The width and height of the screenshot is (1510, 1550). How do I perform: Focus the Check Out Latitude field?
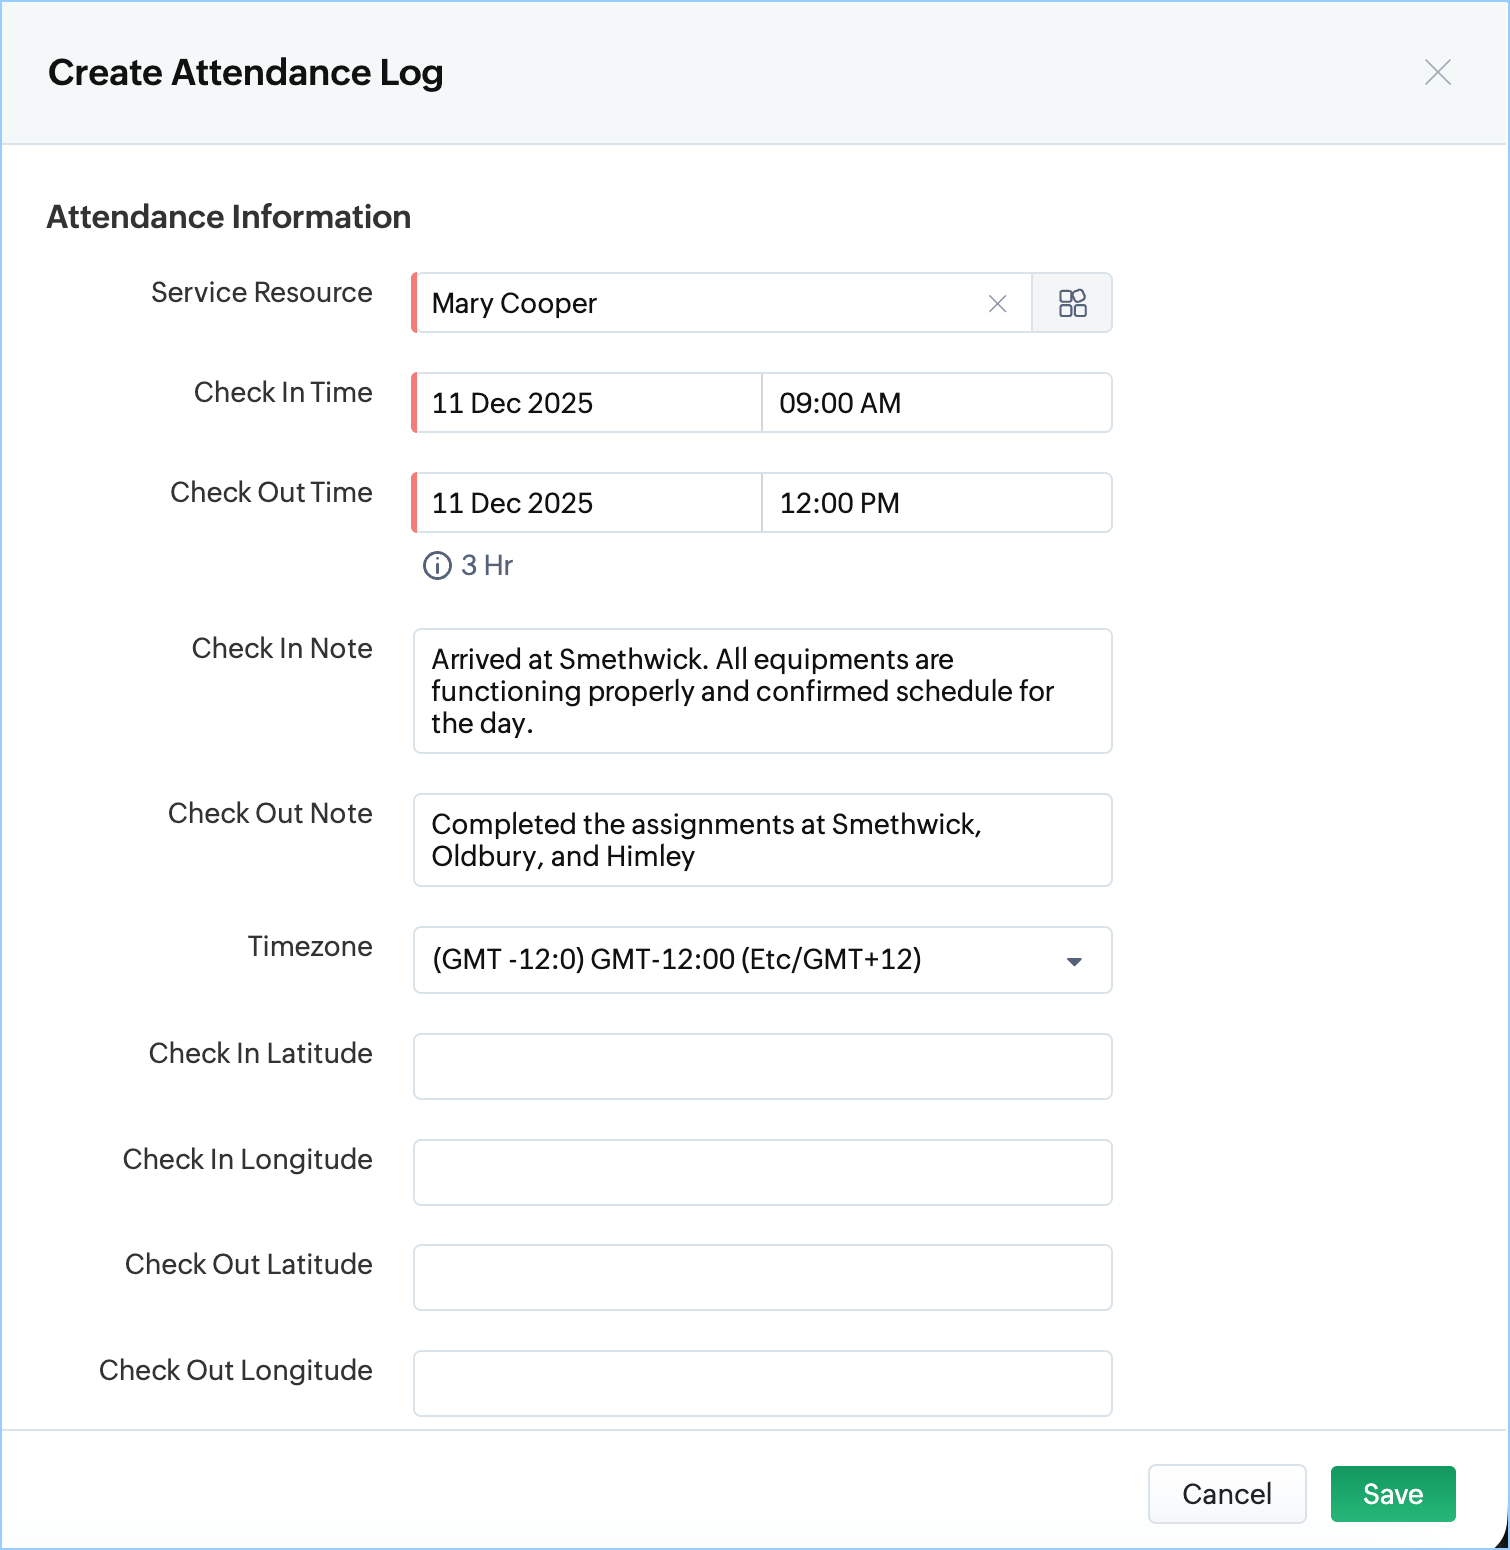762,1277
